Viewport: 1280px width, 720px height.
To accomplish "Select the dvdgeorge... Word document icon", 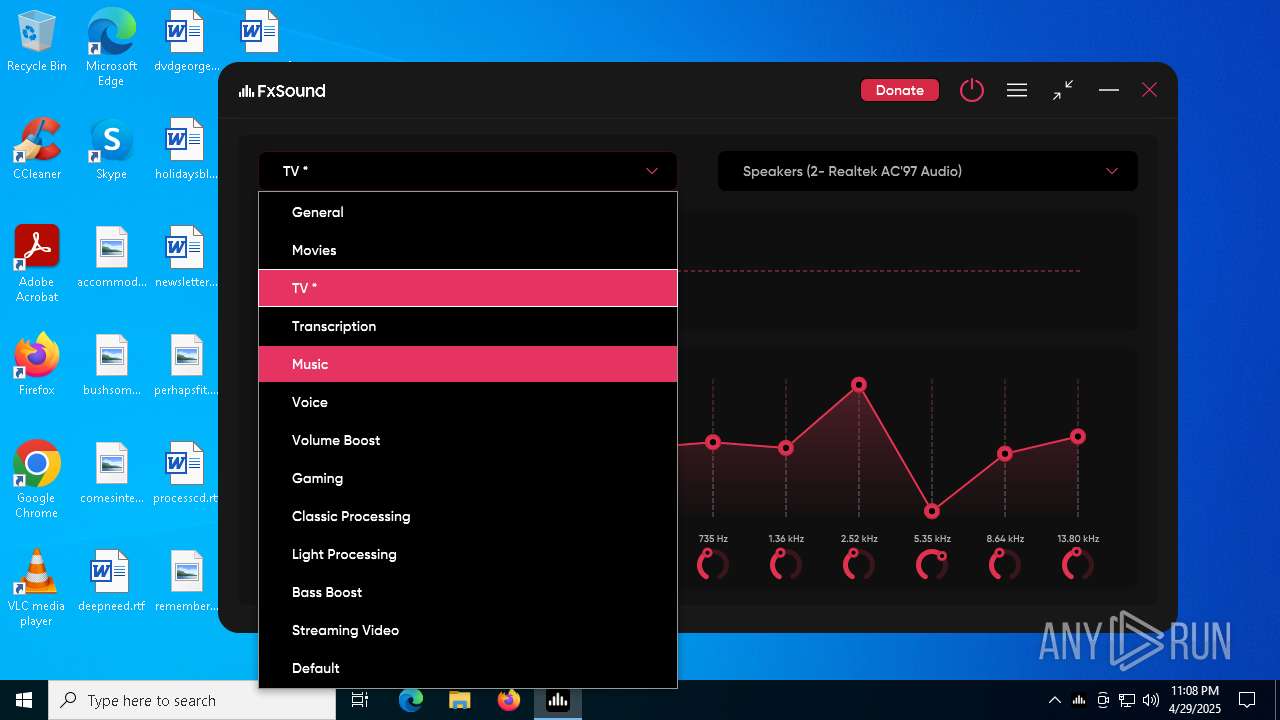I will 186,41.
